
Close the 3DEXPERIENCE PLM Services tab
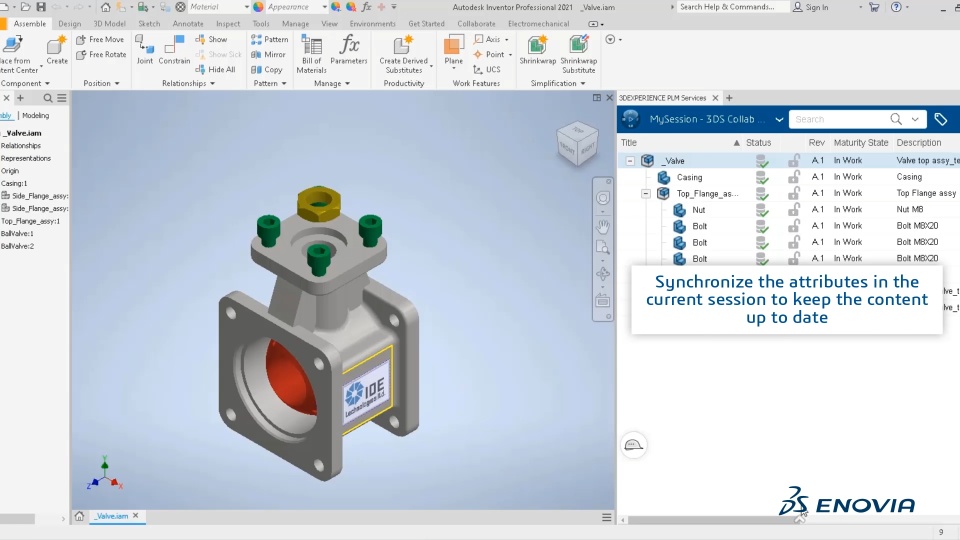pos(715,98)
